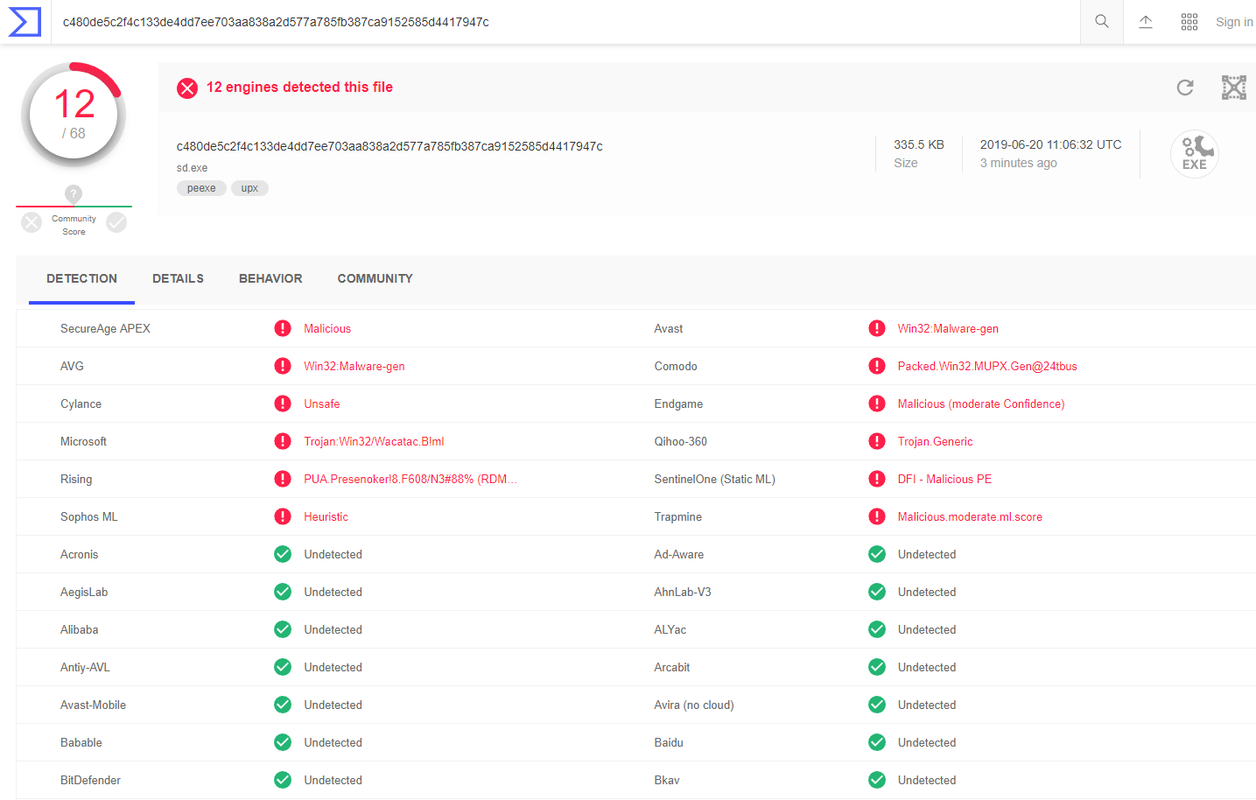This screenshot has height=800, width=1256.
Task: Click Comodo red alert icon
Action: point(877,366)
